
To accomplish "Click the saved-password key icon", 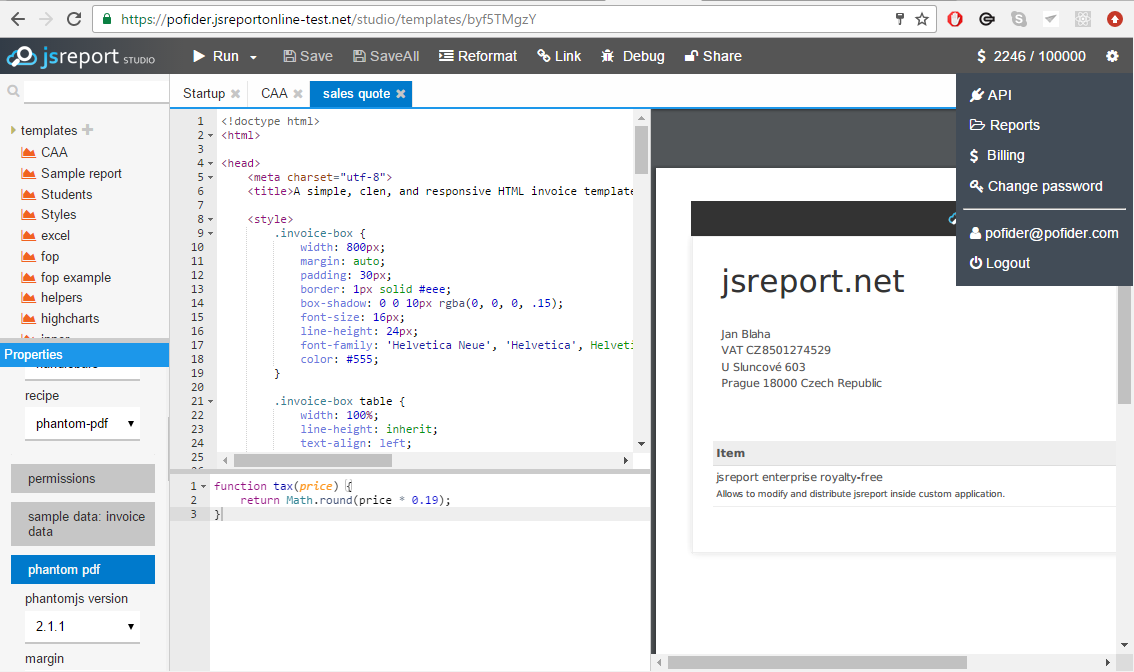I will tap(900, 20).
